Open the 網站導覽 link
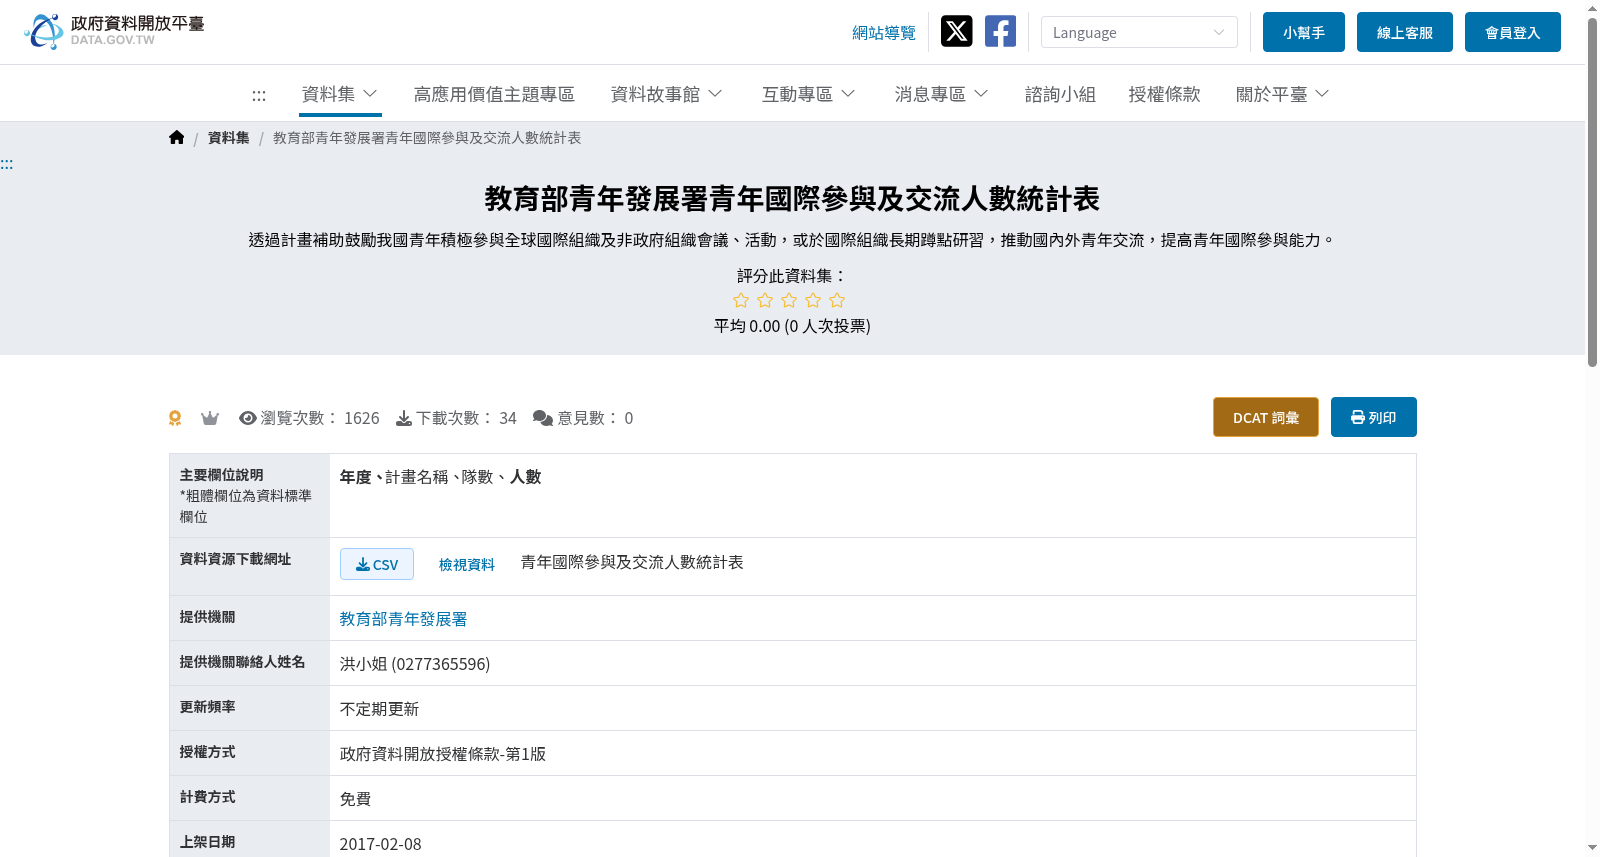The height and width of the screenshot is (857, 1600). (x=884, y=33)
